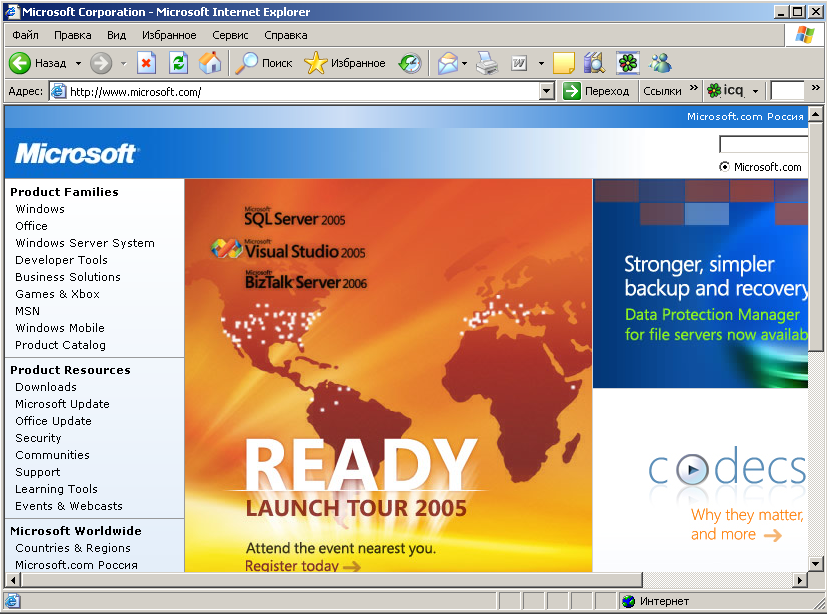
Task: Click Register today link on banner
Action: click(x=303, y=566)
